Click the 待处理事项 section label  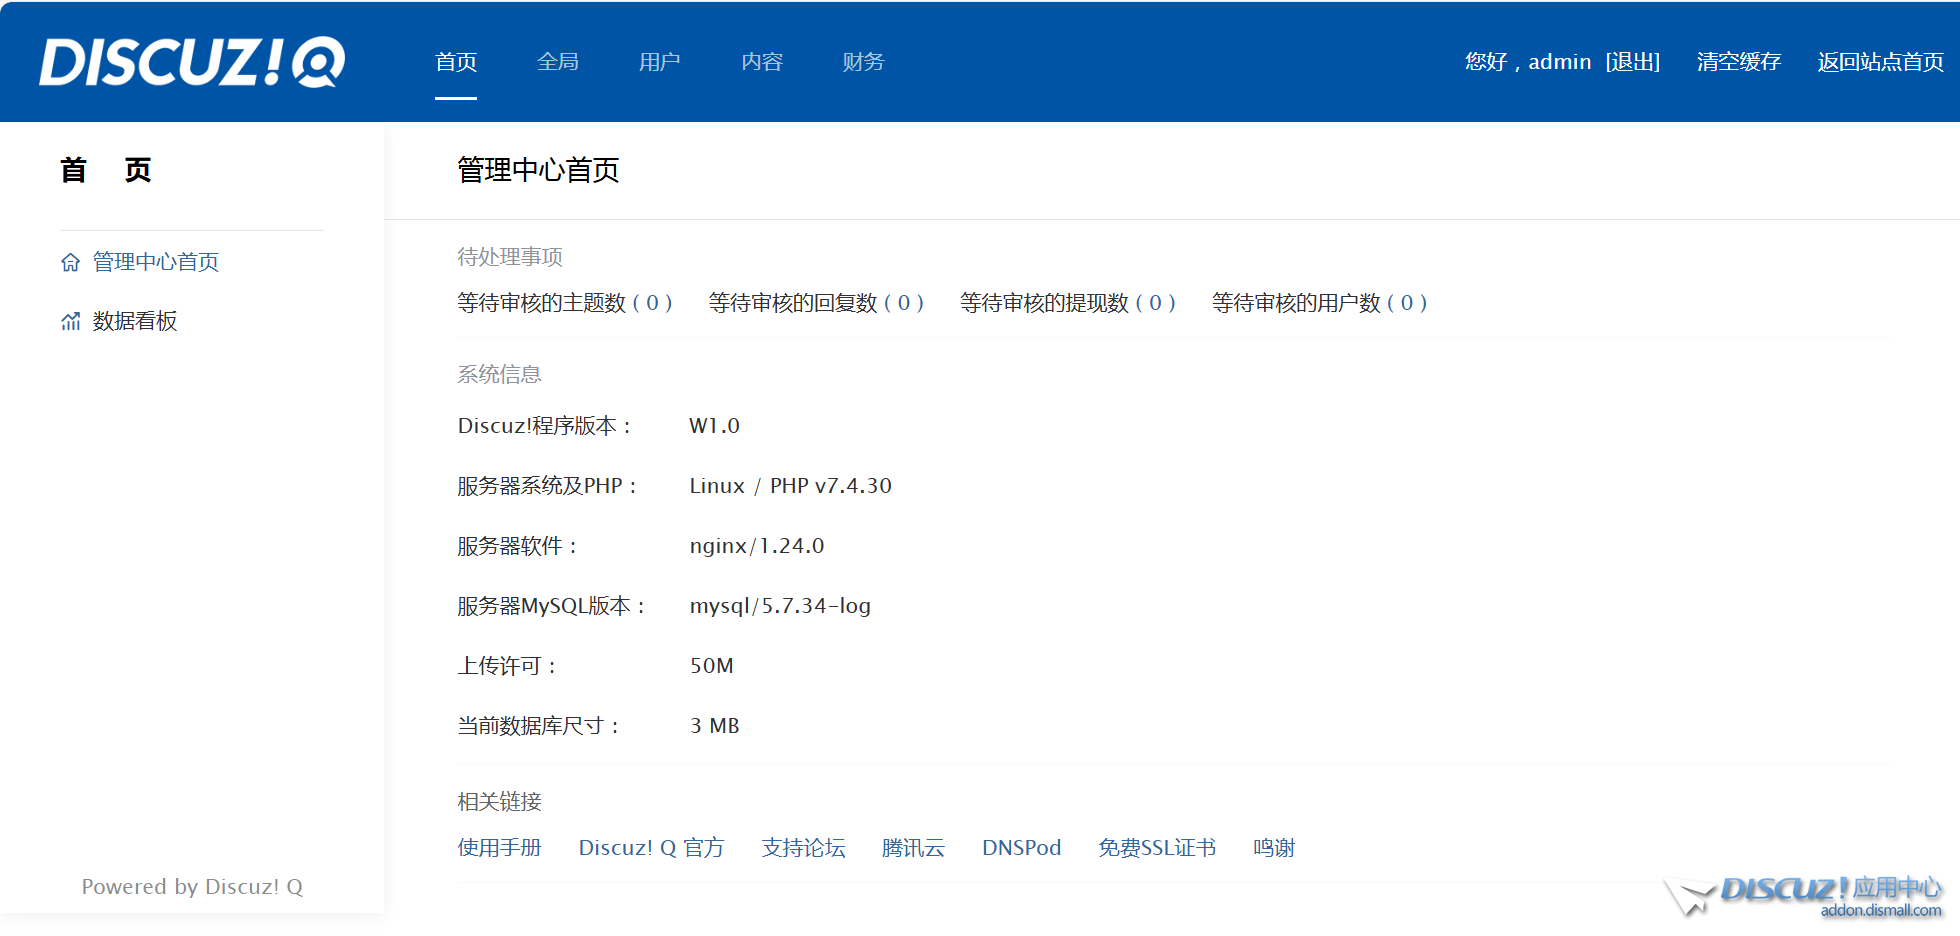pyautogui.click(x=510, y=257)
